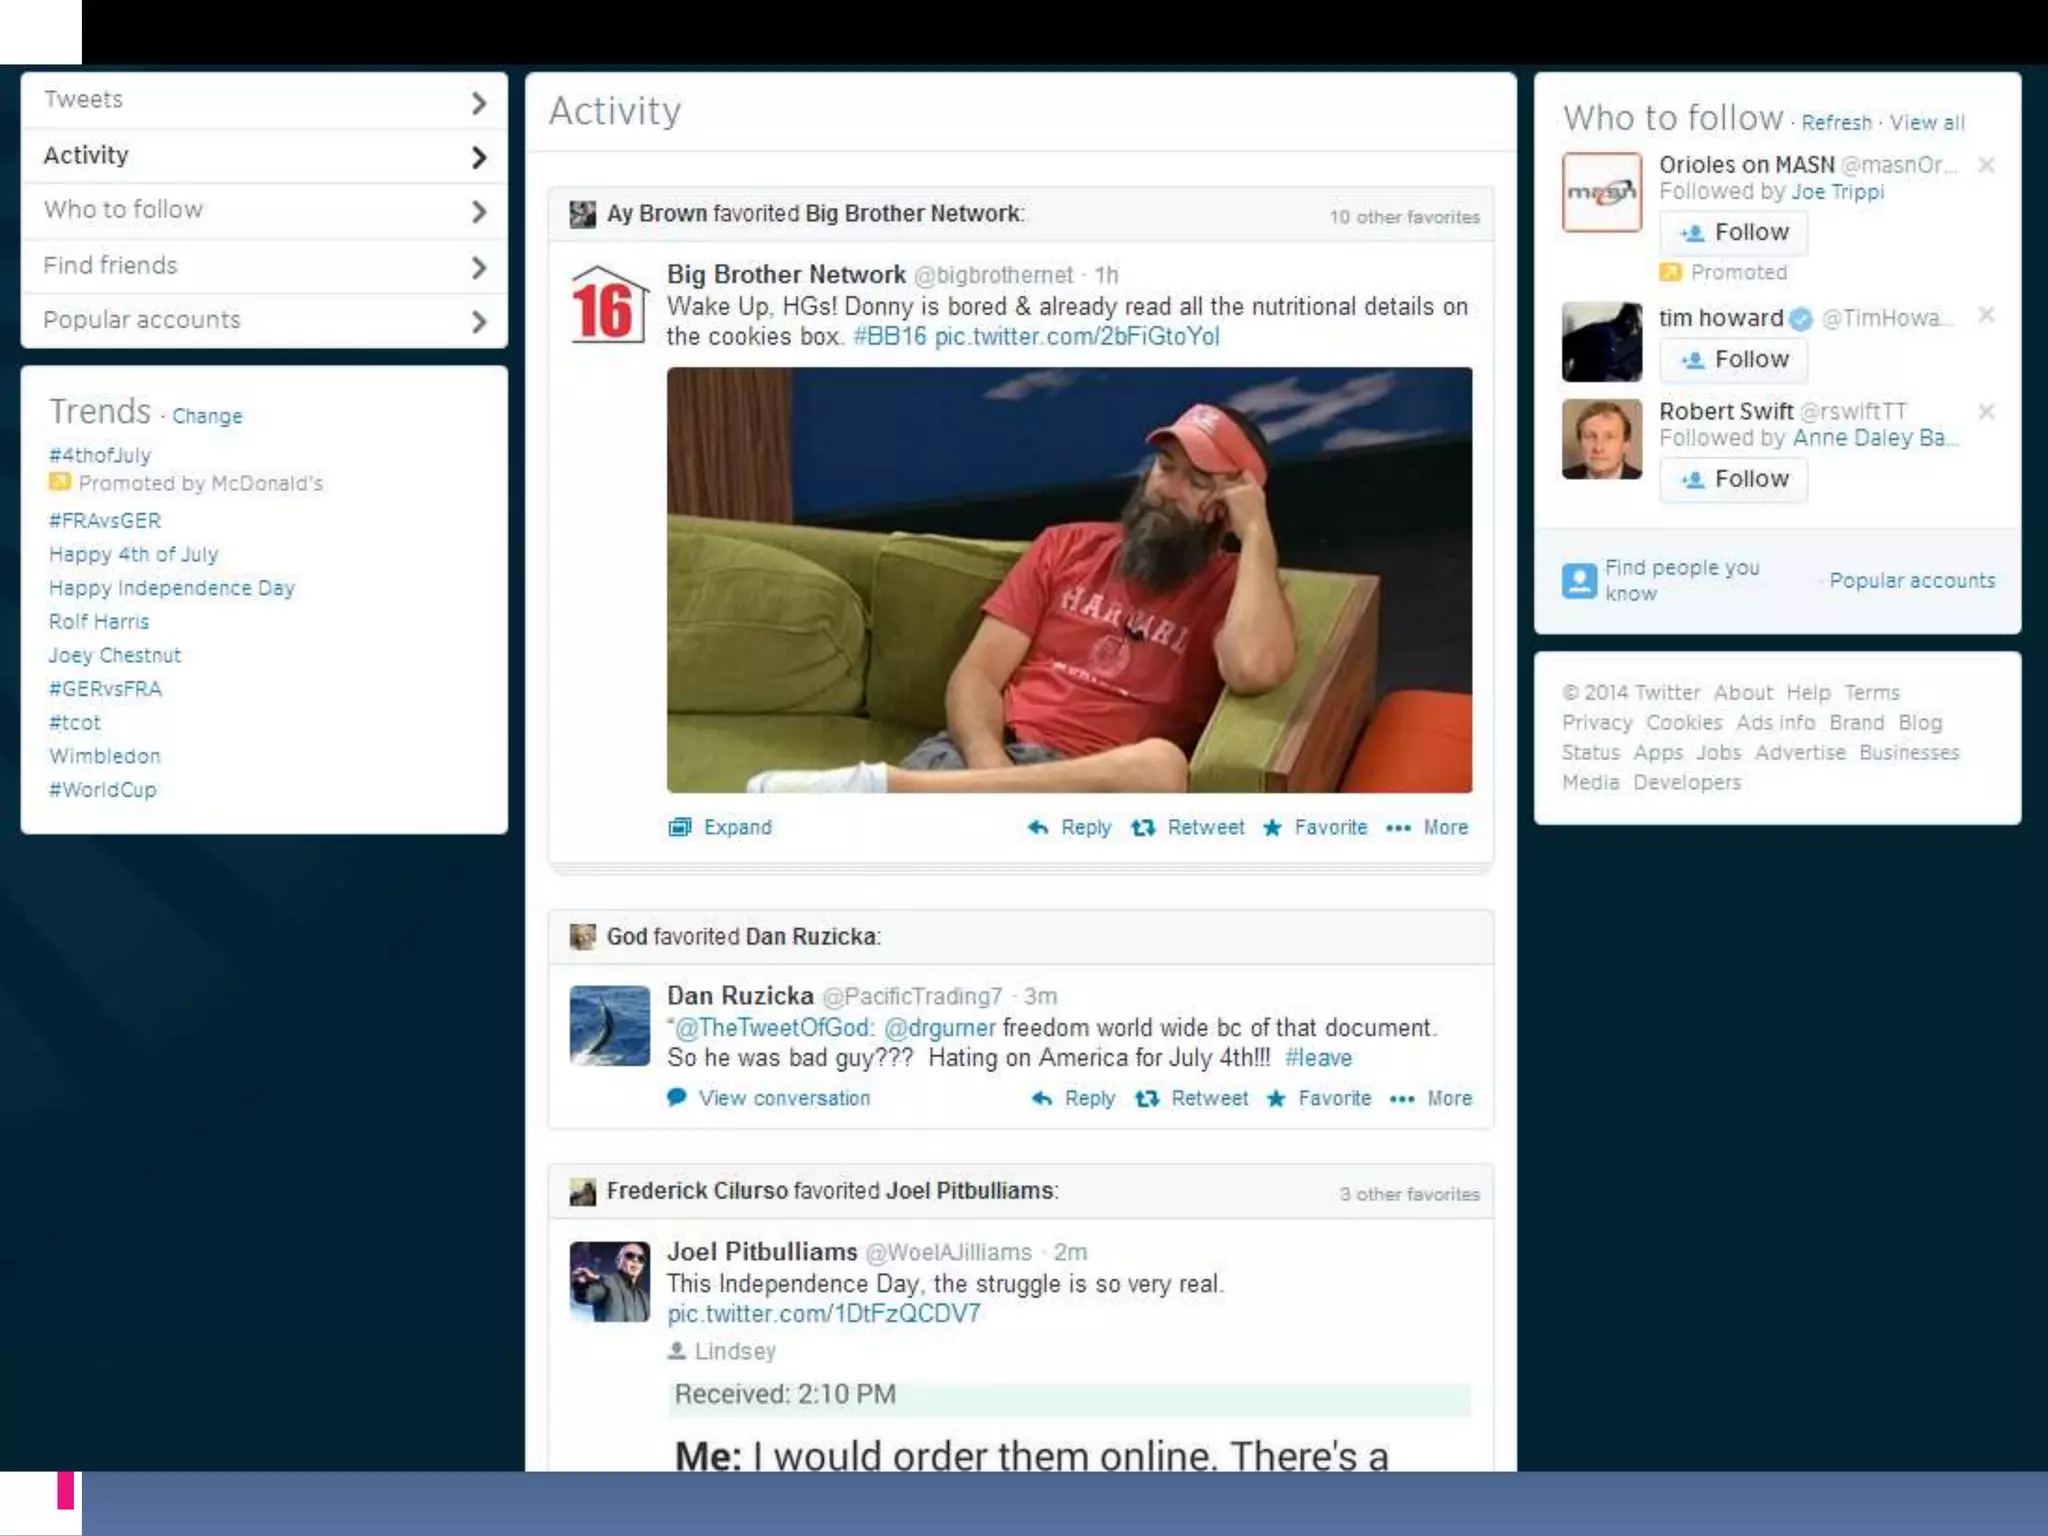The image size is (2048, 1536).
Task: Expand Popular accounts sidebar chevron
Action: coord(479,321)
